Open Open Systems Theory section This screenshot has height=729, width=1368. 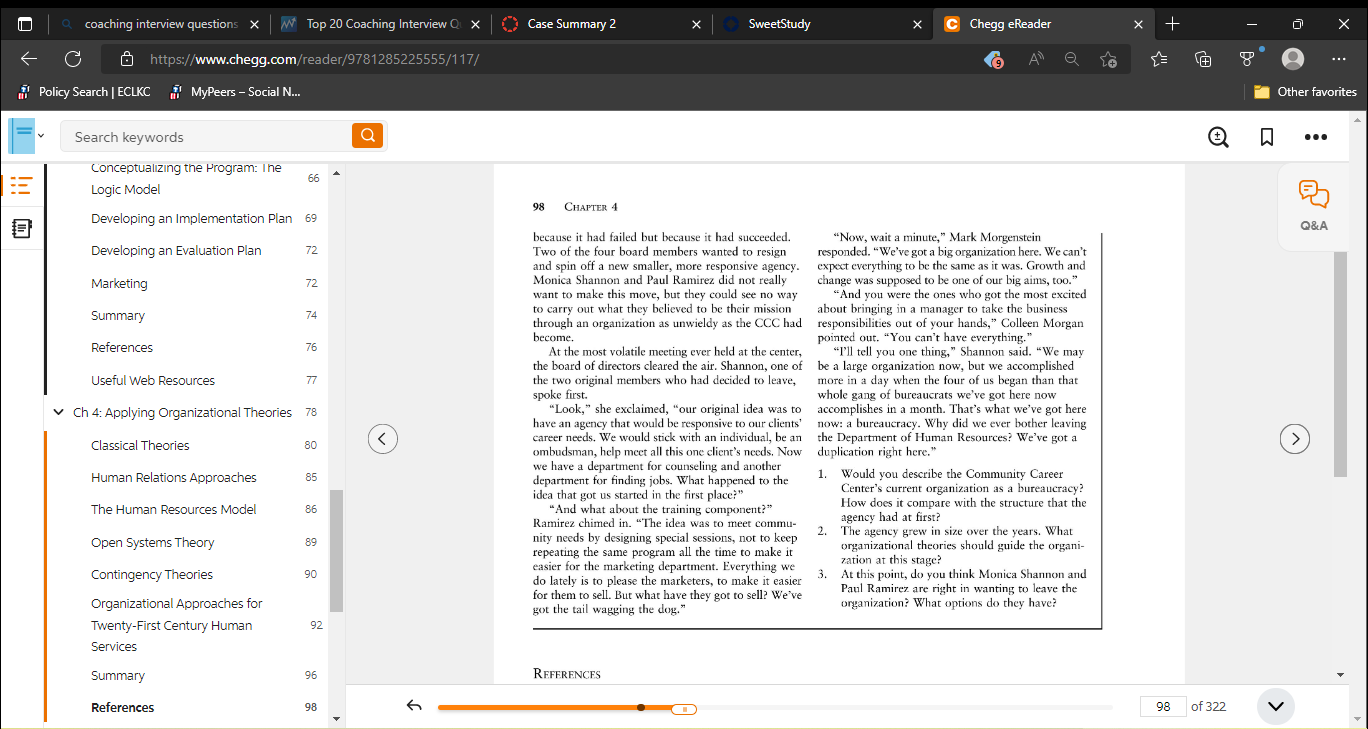click(153, 542)
